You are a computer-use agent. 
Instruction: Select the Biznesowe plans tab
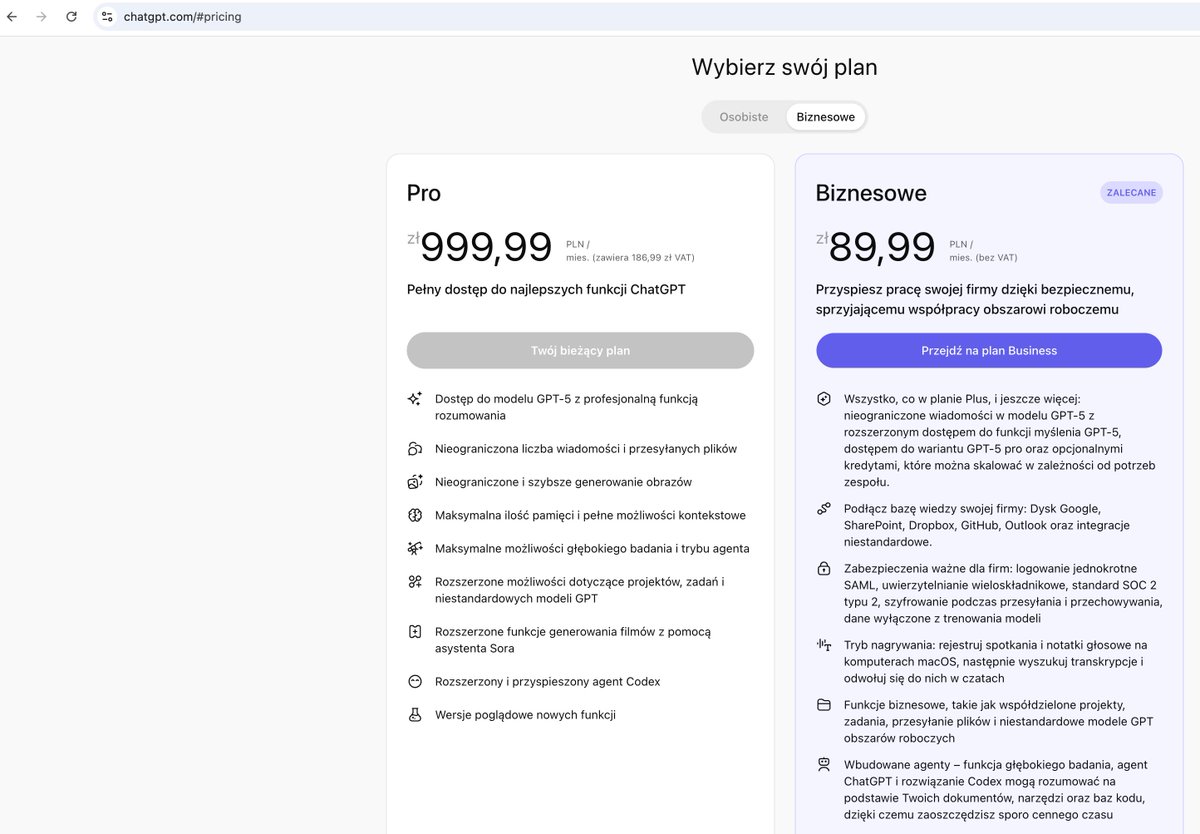(x=825, y=117)
